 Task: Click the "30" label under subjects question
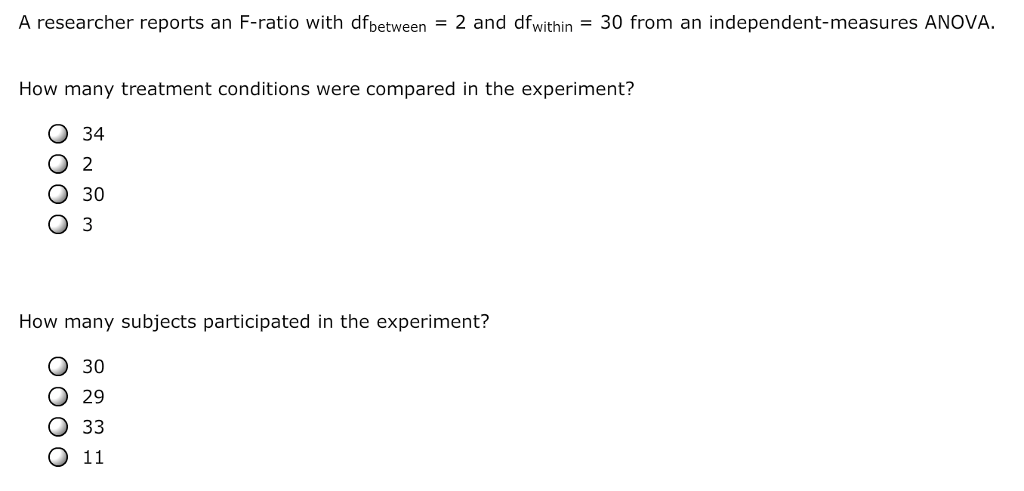tap(93, 366)
